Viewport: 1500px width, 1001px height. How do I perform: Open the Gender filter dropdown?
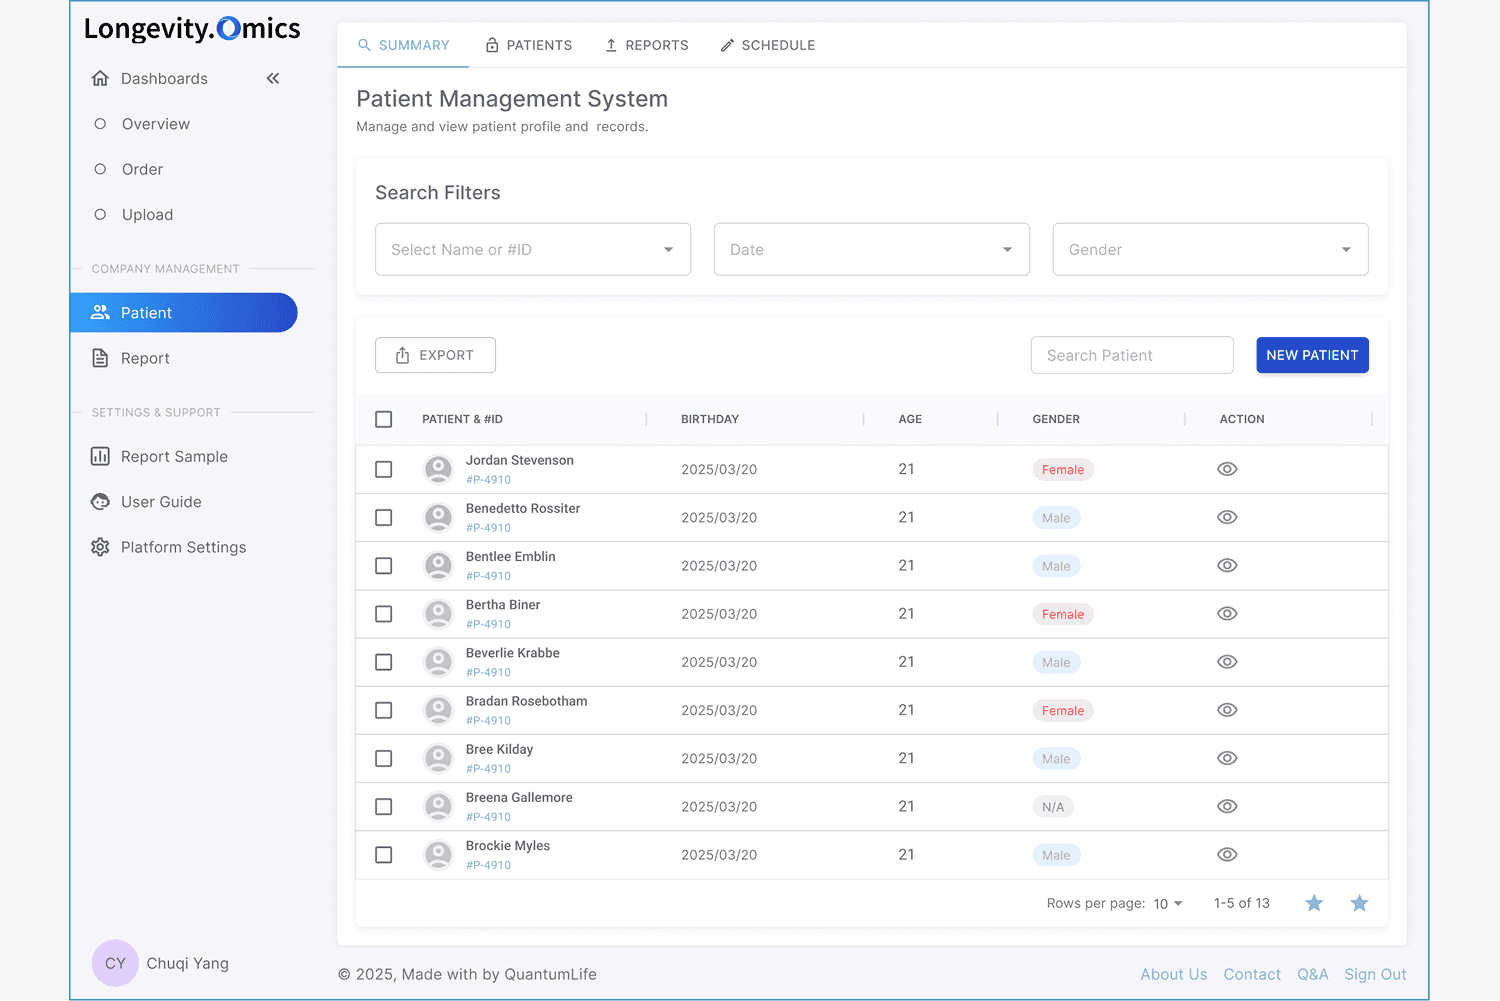[x=1210, y=249]
